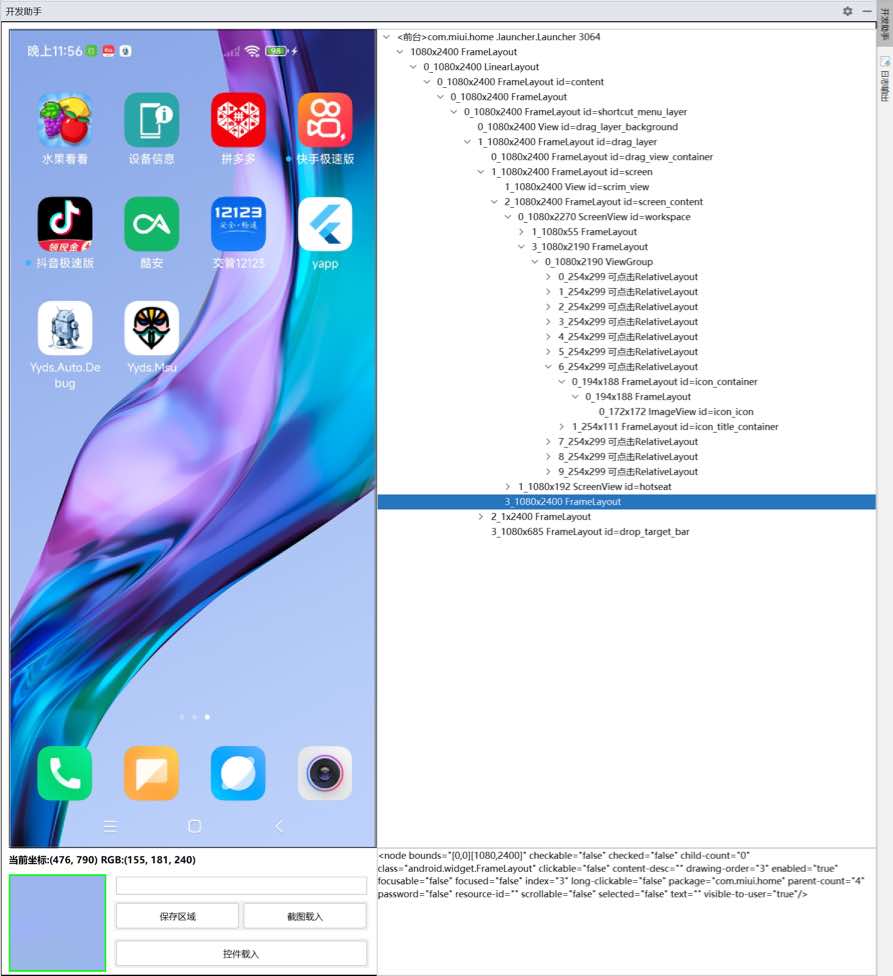Viewport: 893px width, 976px height.
Task: Select the id=drop_target_bar tree row
Action: pyautogui.click(x=590, y=532)
